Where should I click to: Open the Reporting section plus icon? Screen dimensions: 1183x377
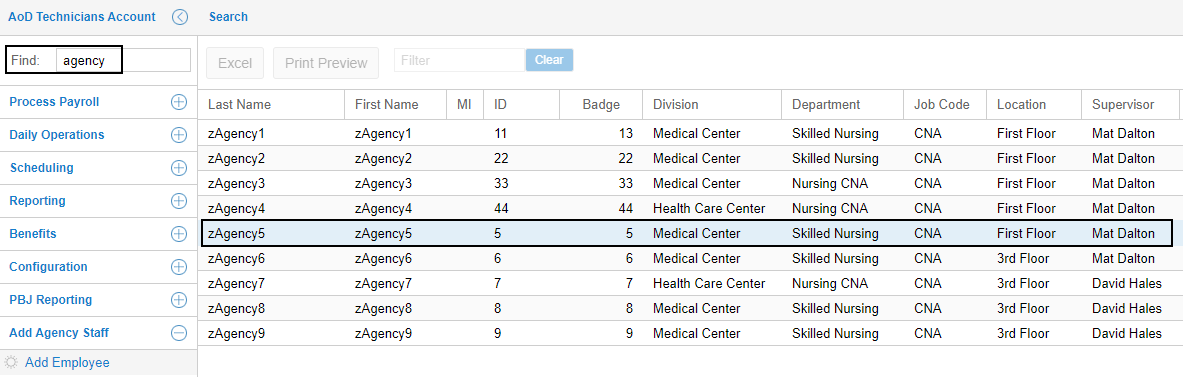pos(179,201)
